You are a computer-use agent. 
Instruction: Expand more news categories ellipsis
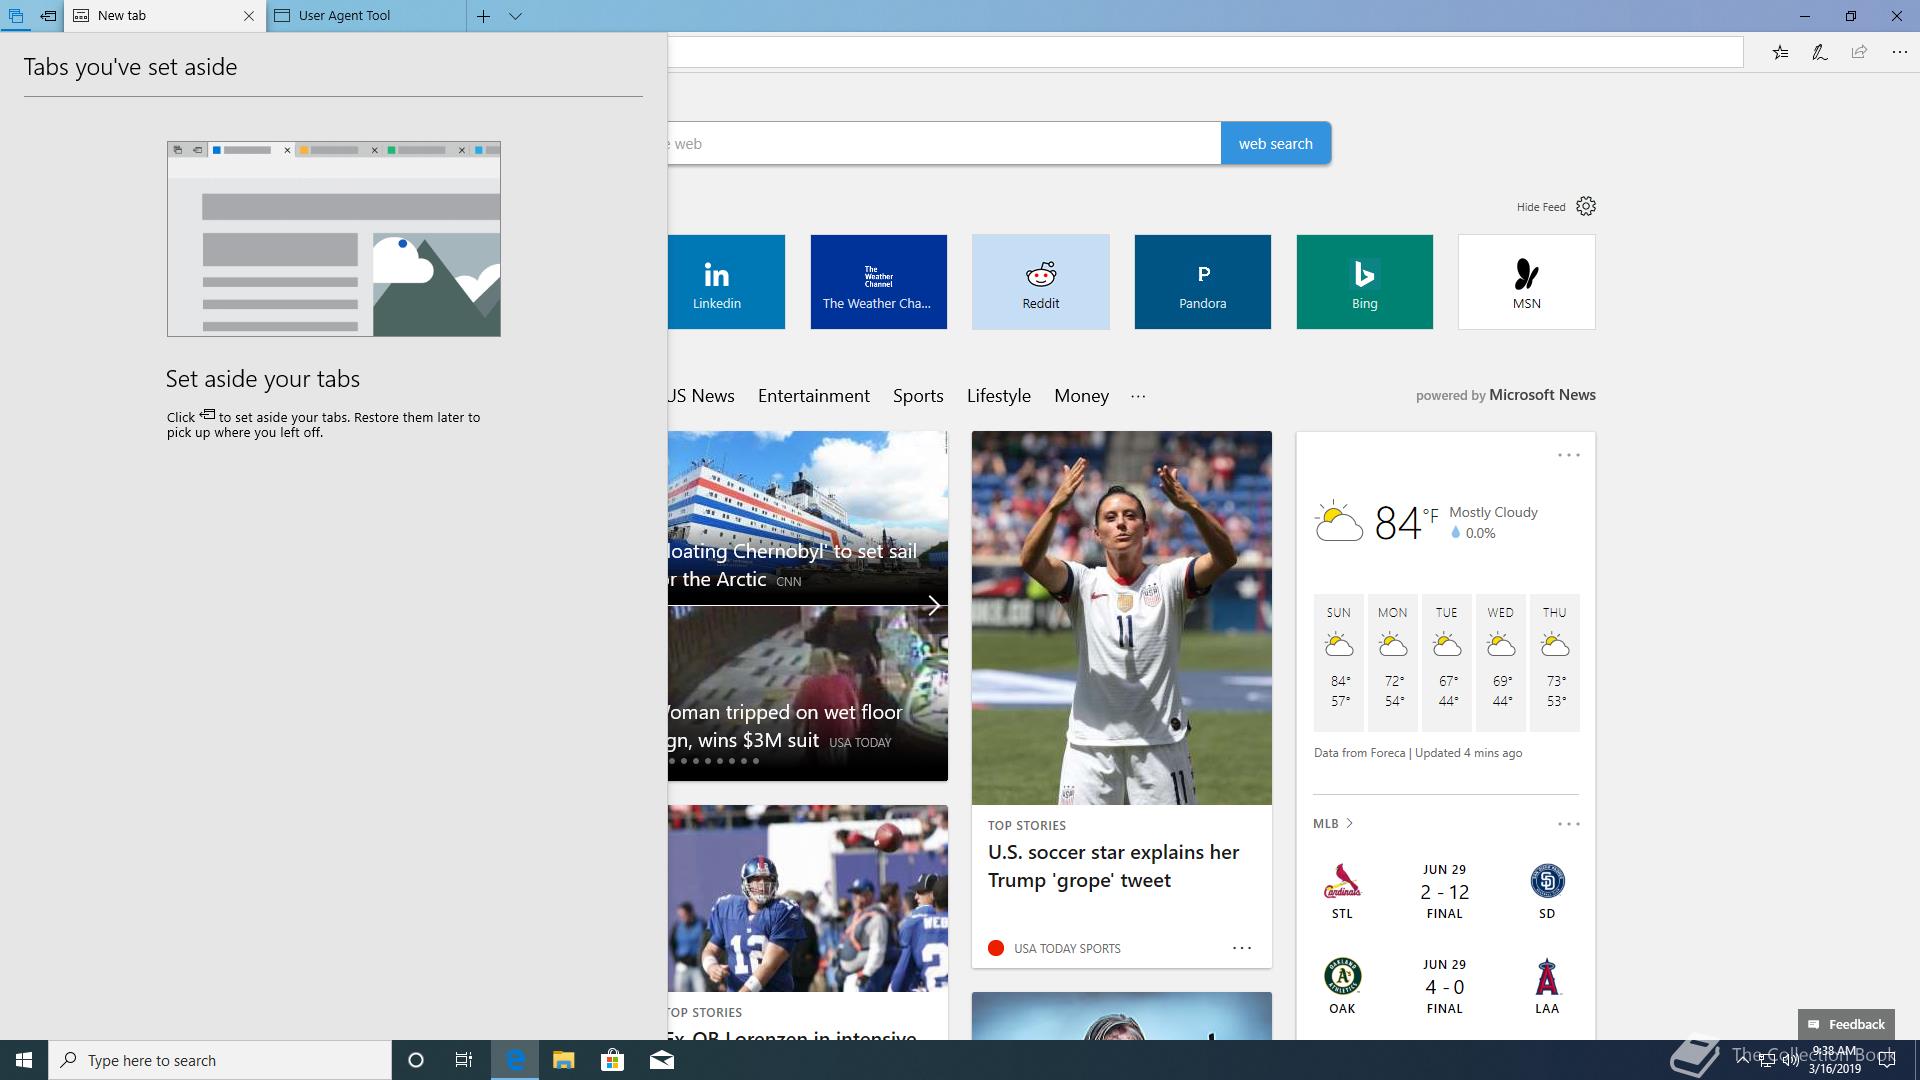(1138, 396)
